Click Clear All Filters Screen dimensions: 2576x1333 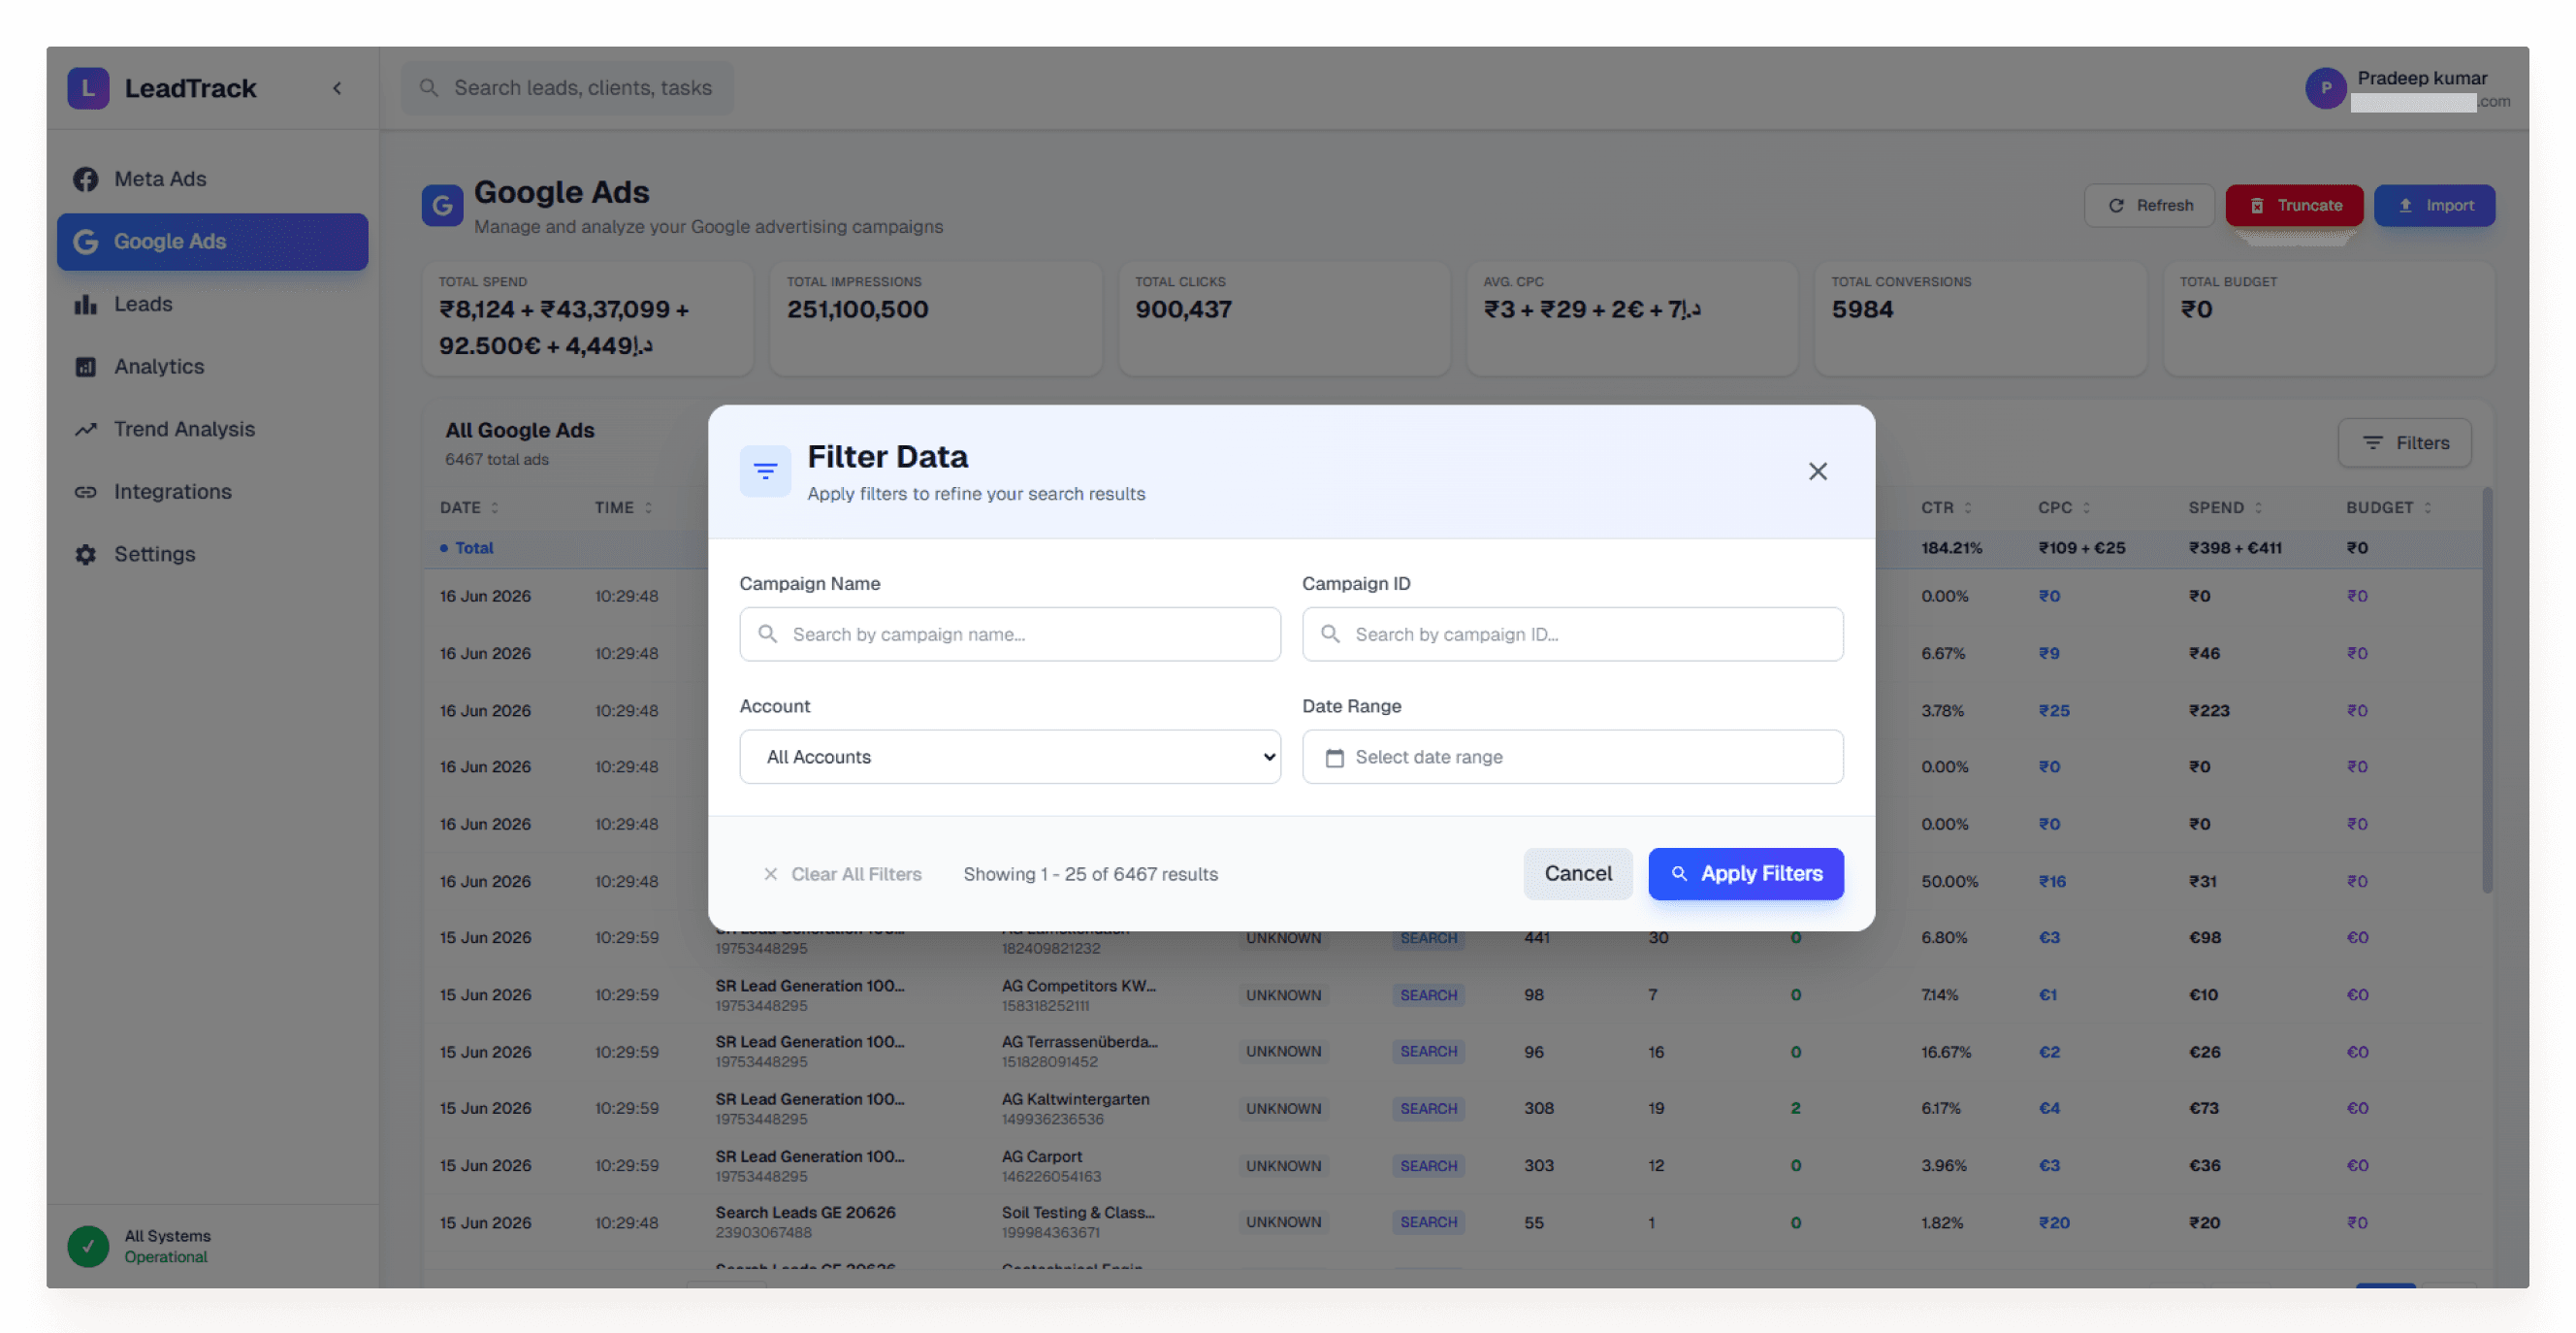(842, 874)
